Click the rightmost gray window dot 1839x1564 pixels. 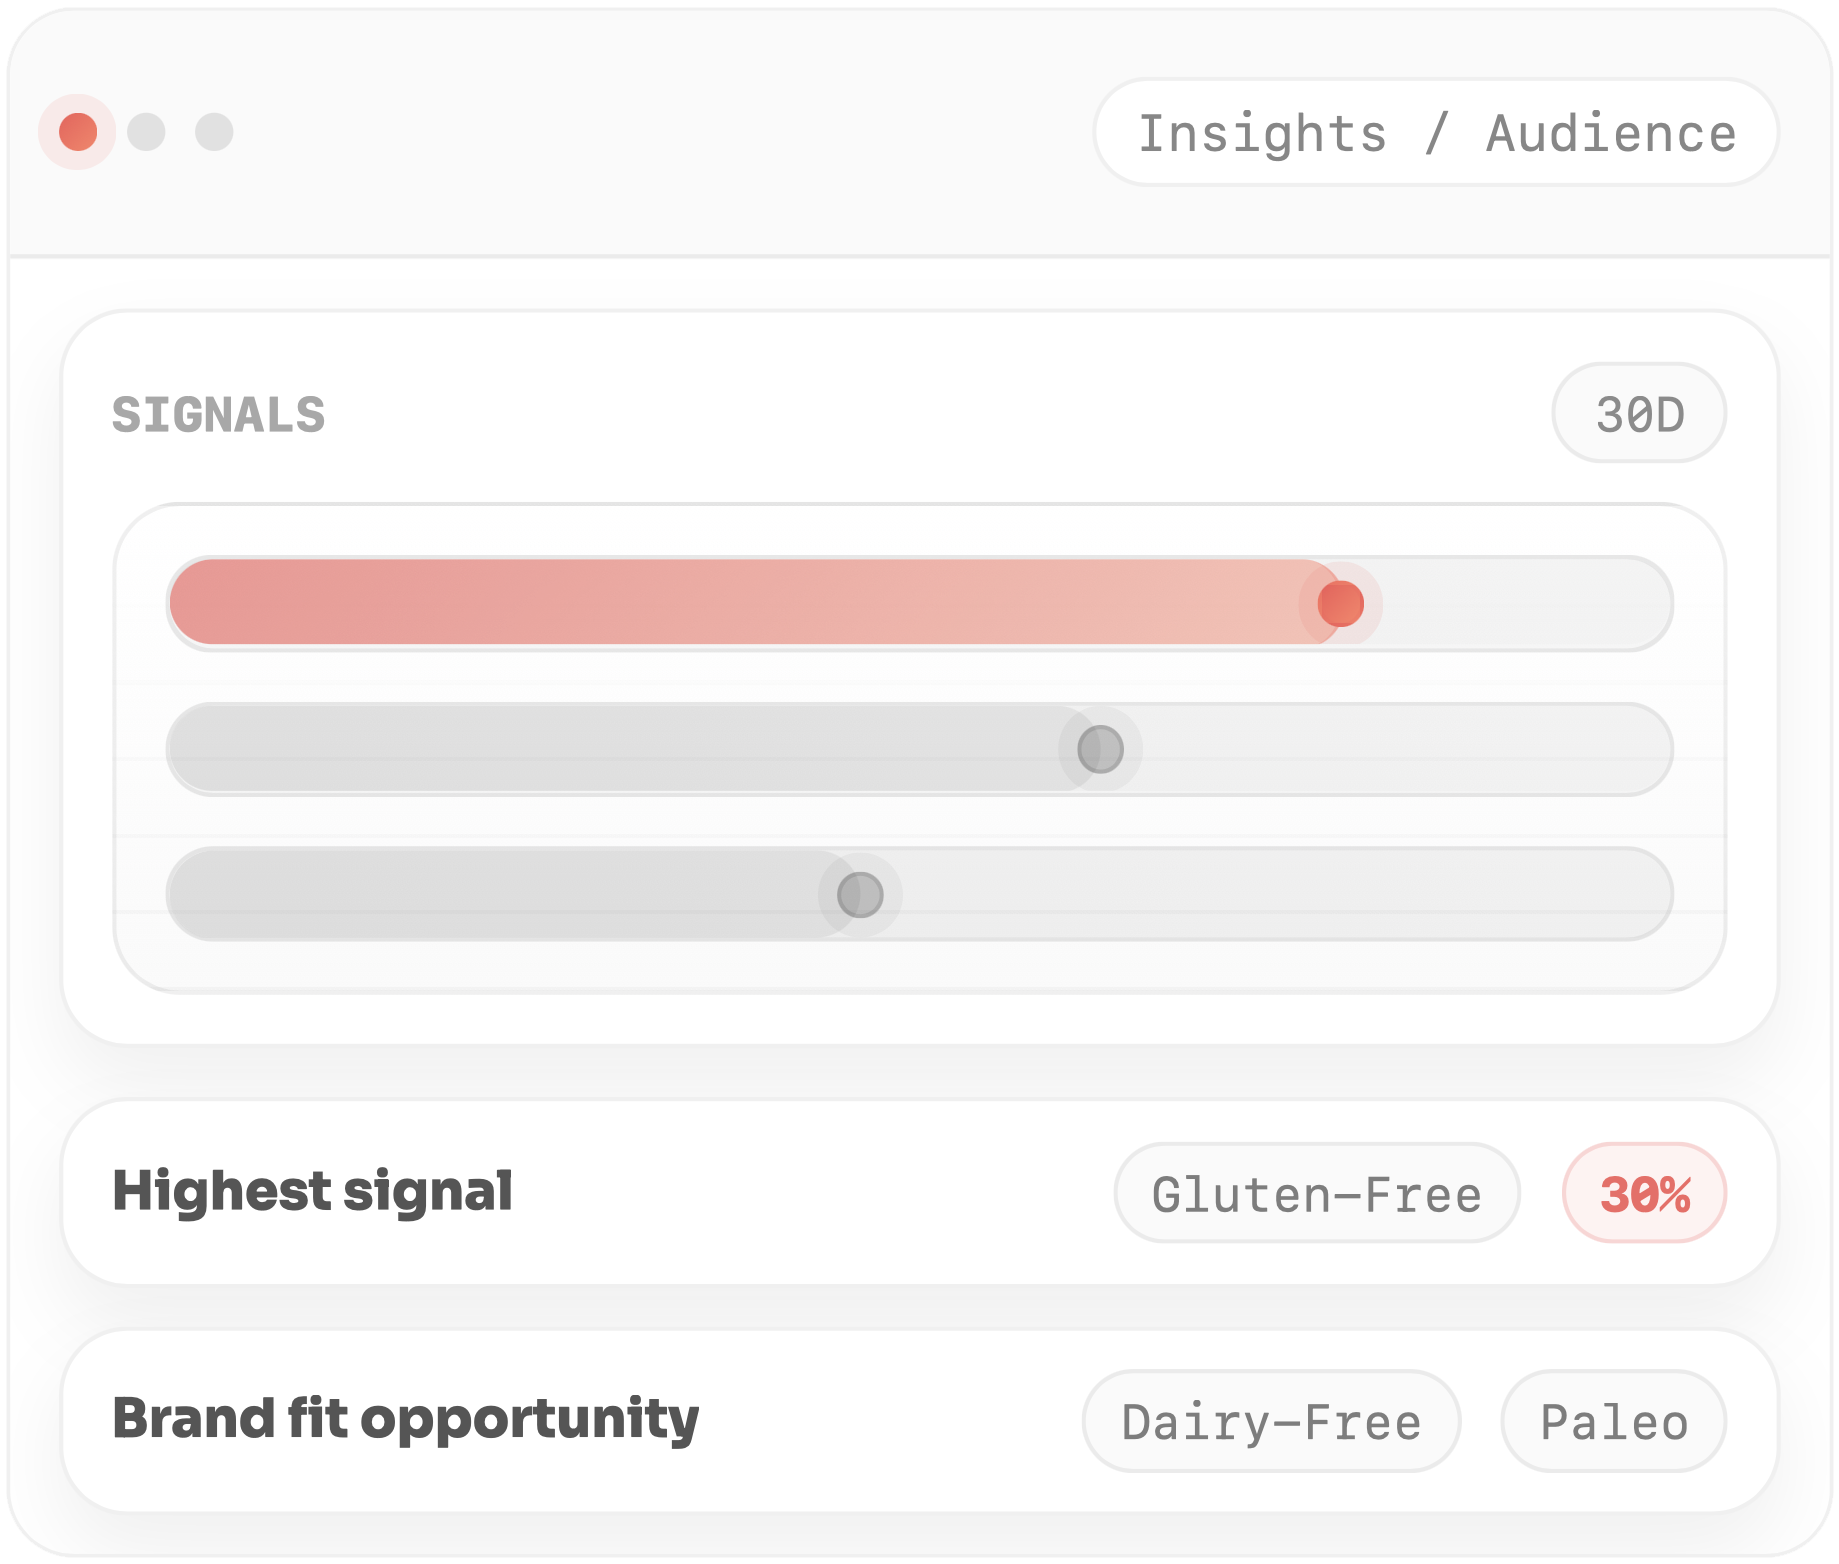point(214,132)
